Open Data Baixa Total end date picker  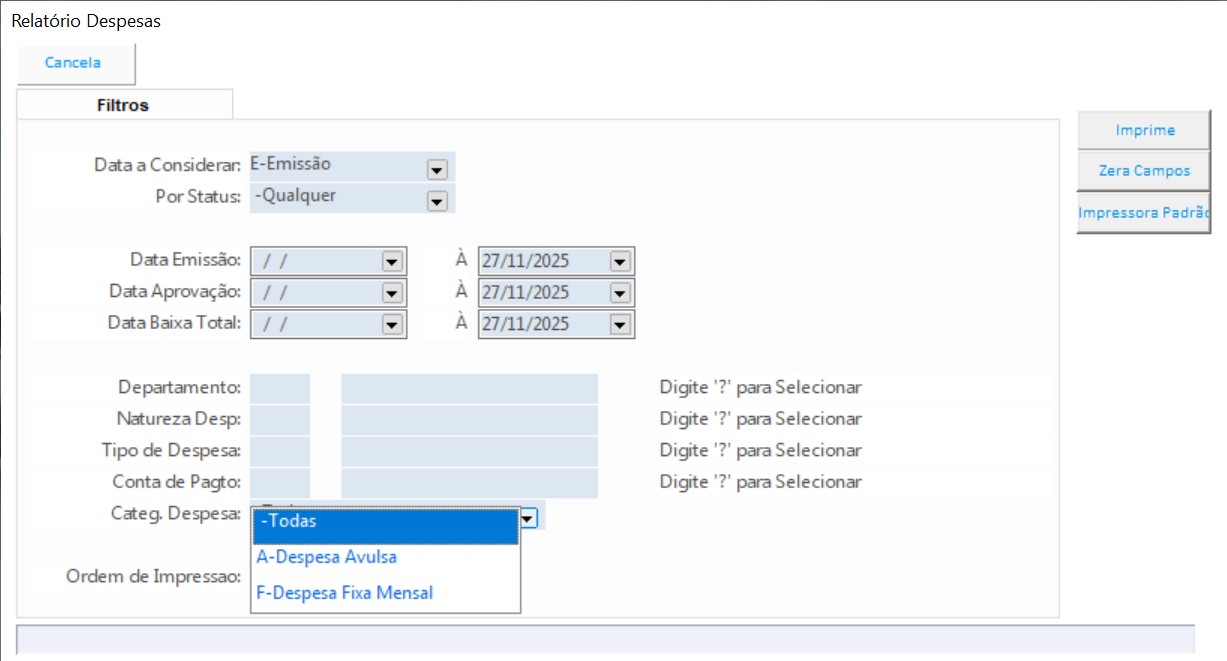620,325
